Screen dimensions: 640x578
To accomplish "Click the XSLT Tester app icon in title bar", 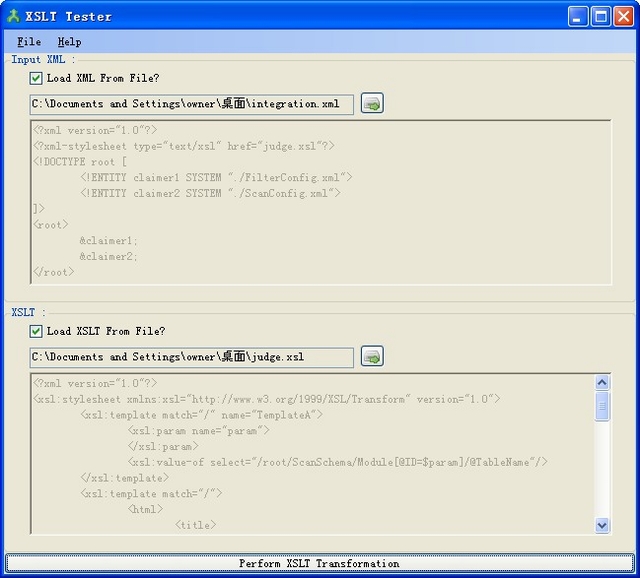I will (14, 16).
